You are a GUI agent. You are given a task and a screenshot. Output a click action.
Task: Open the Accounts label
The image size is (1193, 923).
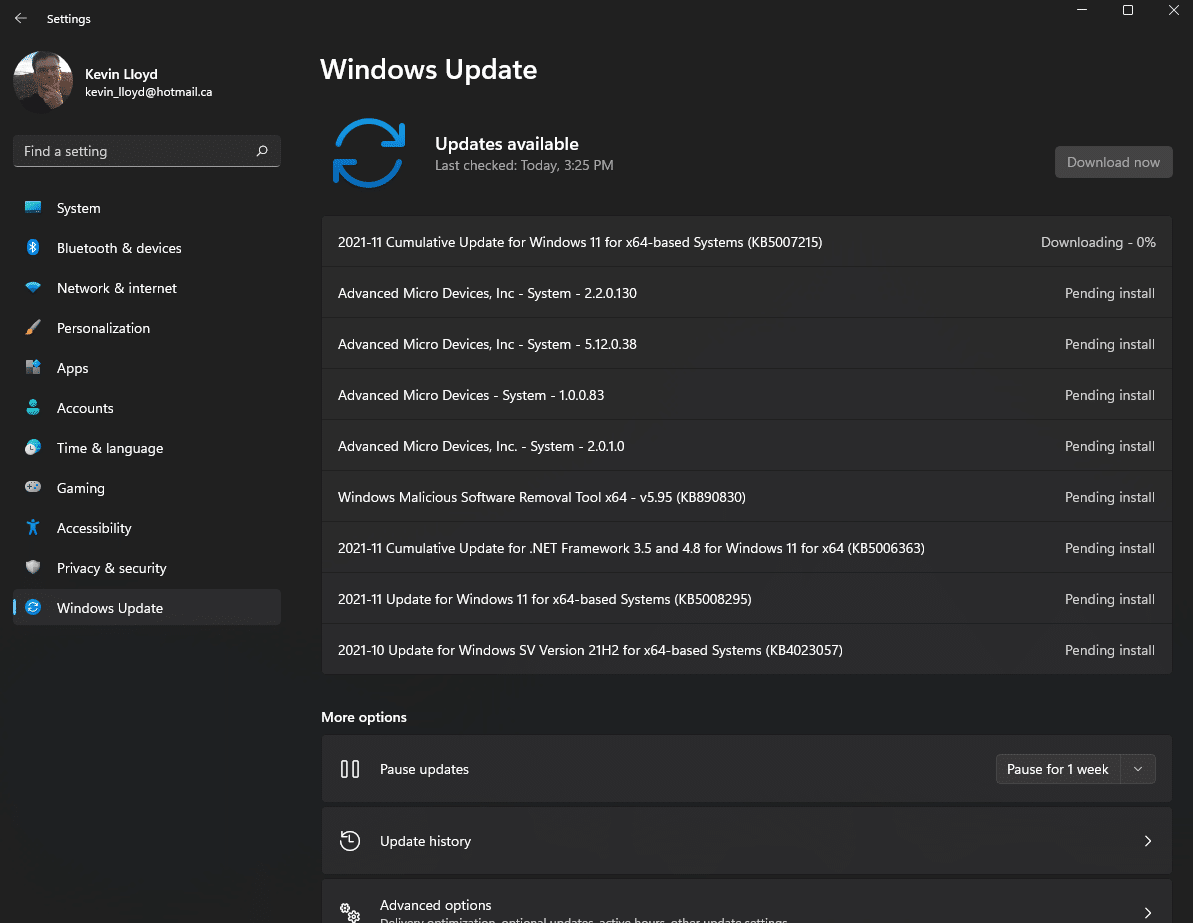(x=85, y=408)
